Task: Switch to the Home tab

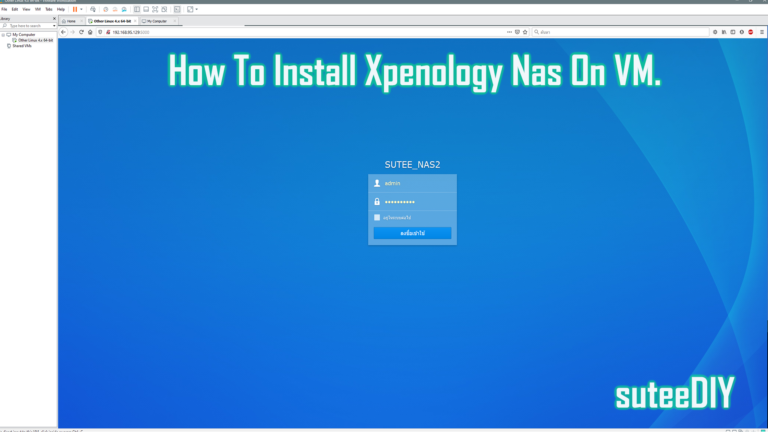Action: [69, 21]
